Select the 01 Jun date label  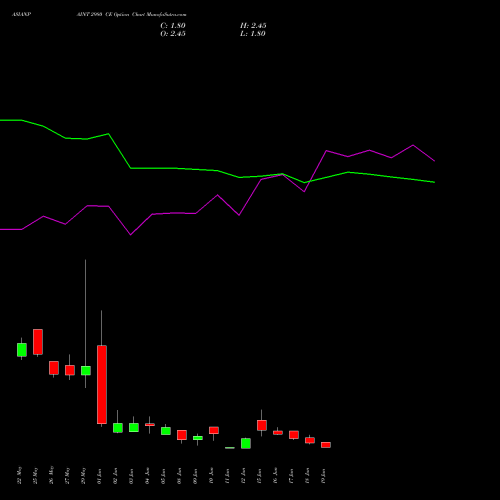[99, 476]
